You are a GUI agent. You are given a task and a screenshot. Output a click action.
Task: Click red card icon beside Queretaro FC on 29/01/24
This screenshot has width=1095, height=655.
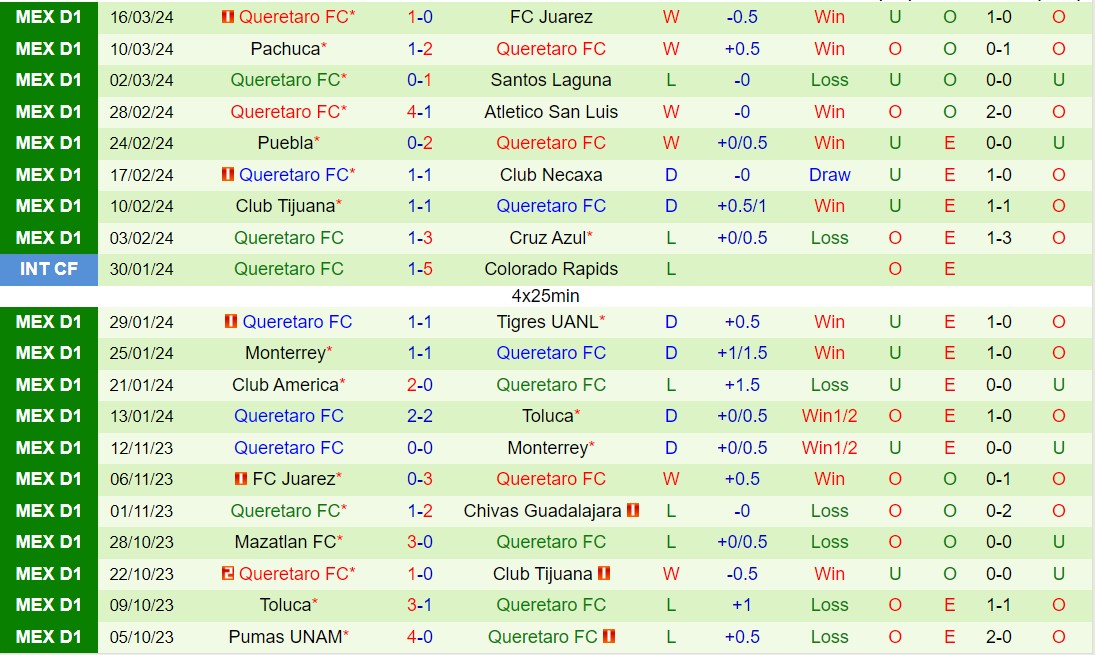pyautogui.click(x=231, y=322)
